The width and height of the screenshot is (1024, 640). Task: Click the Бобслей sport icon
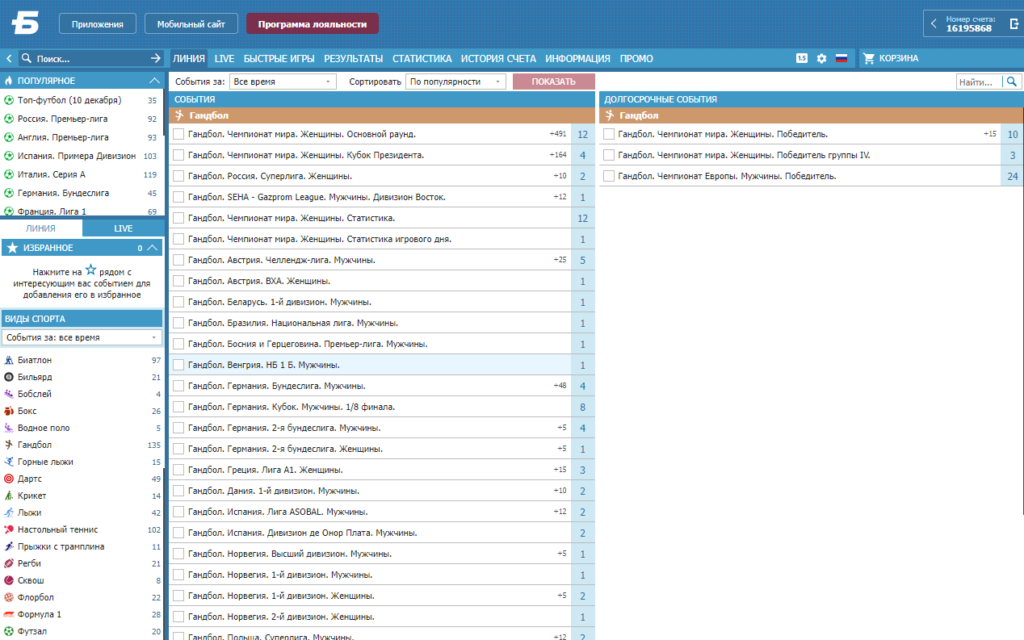pos(9,394)
